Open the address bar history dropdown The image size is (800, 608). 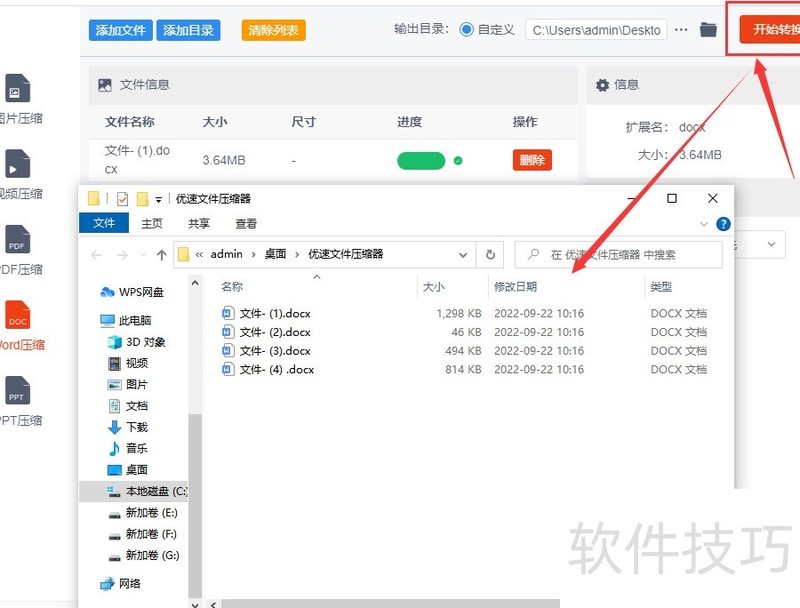[x=466, y=254]
